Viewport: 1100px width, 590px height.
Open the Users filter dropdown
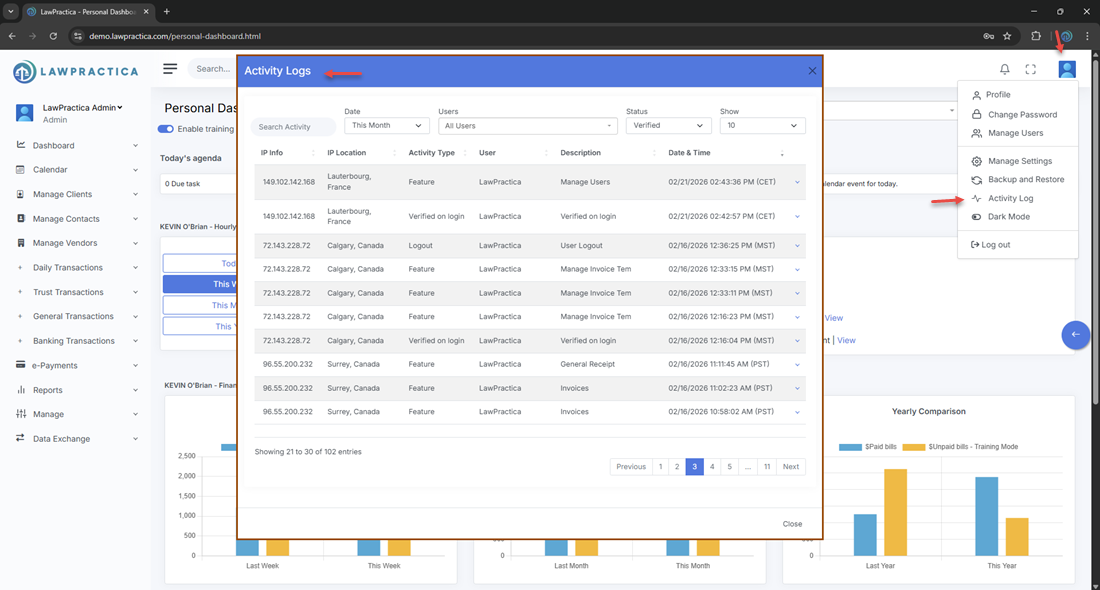528,126
